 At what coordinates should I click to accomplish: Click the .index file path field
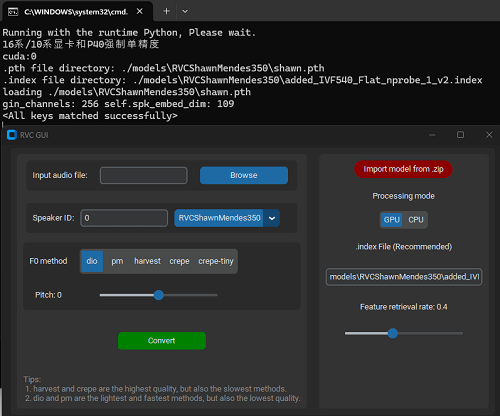tap(404, 277)
